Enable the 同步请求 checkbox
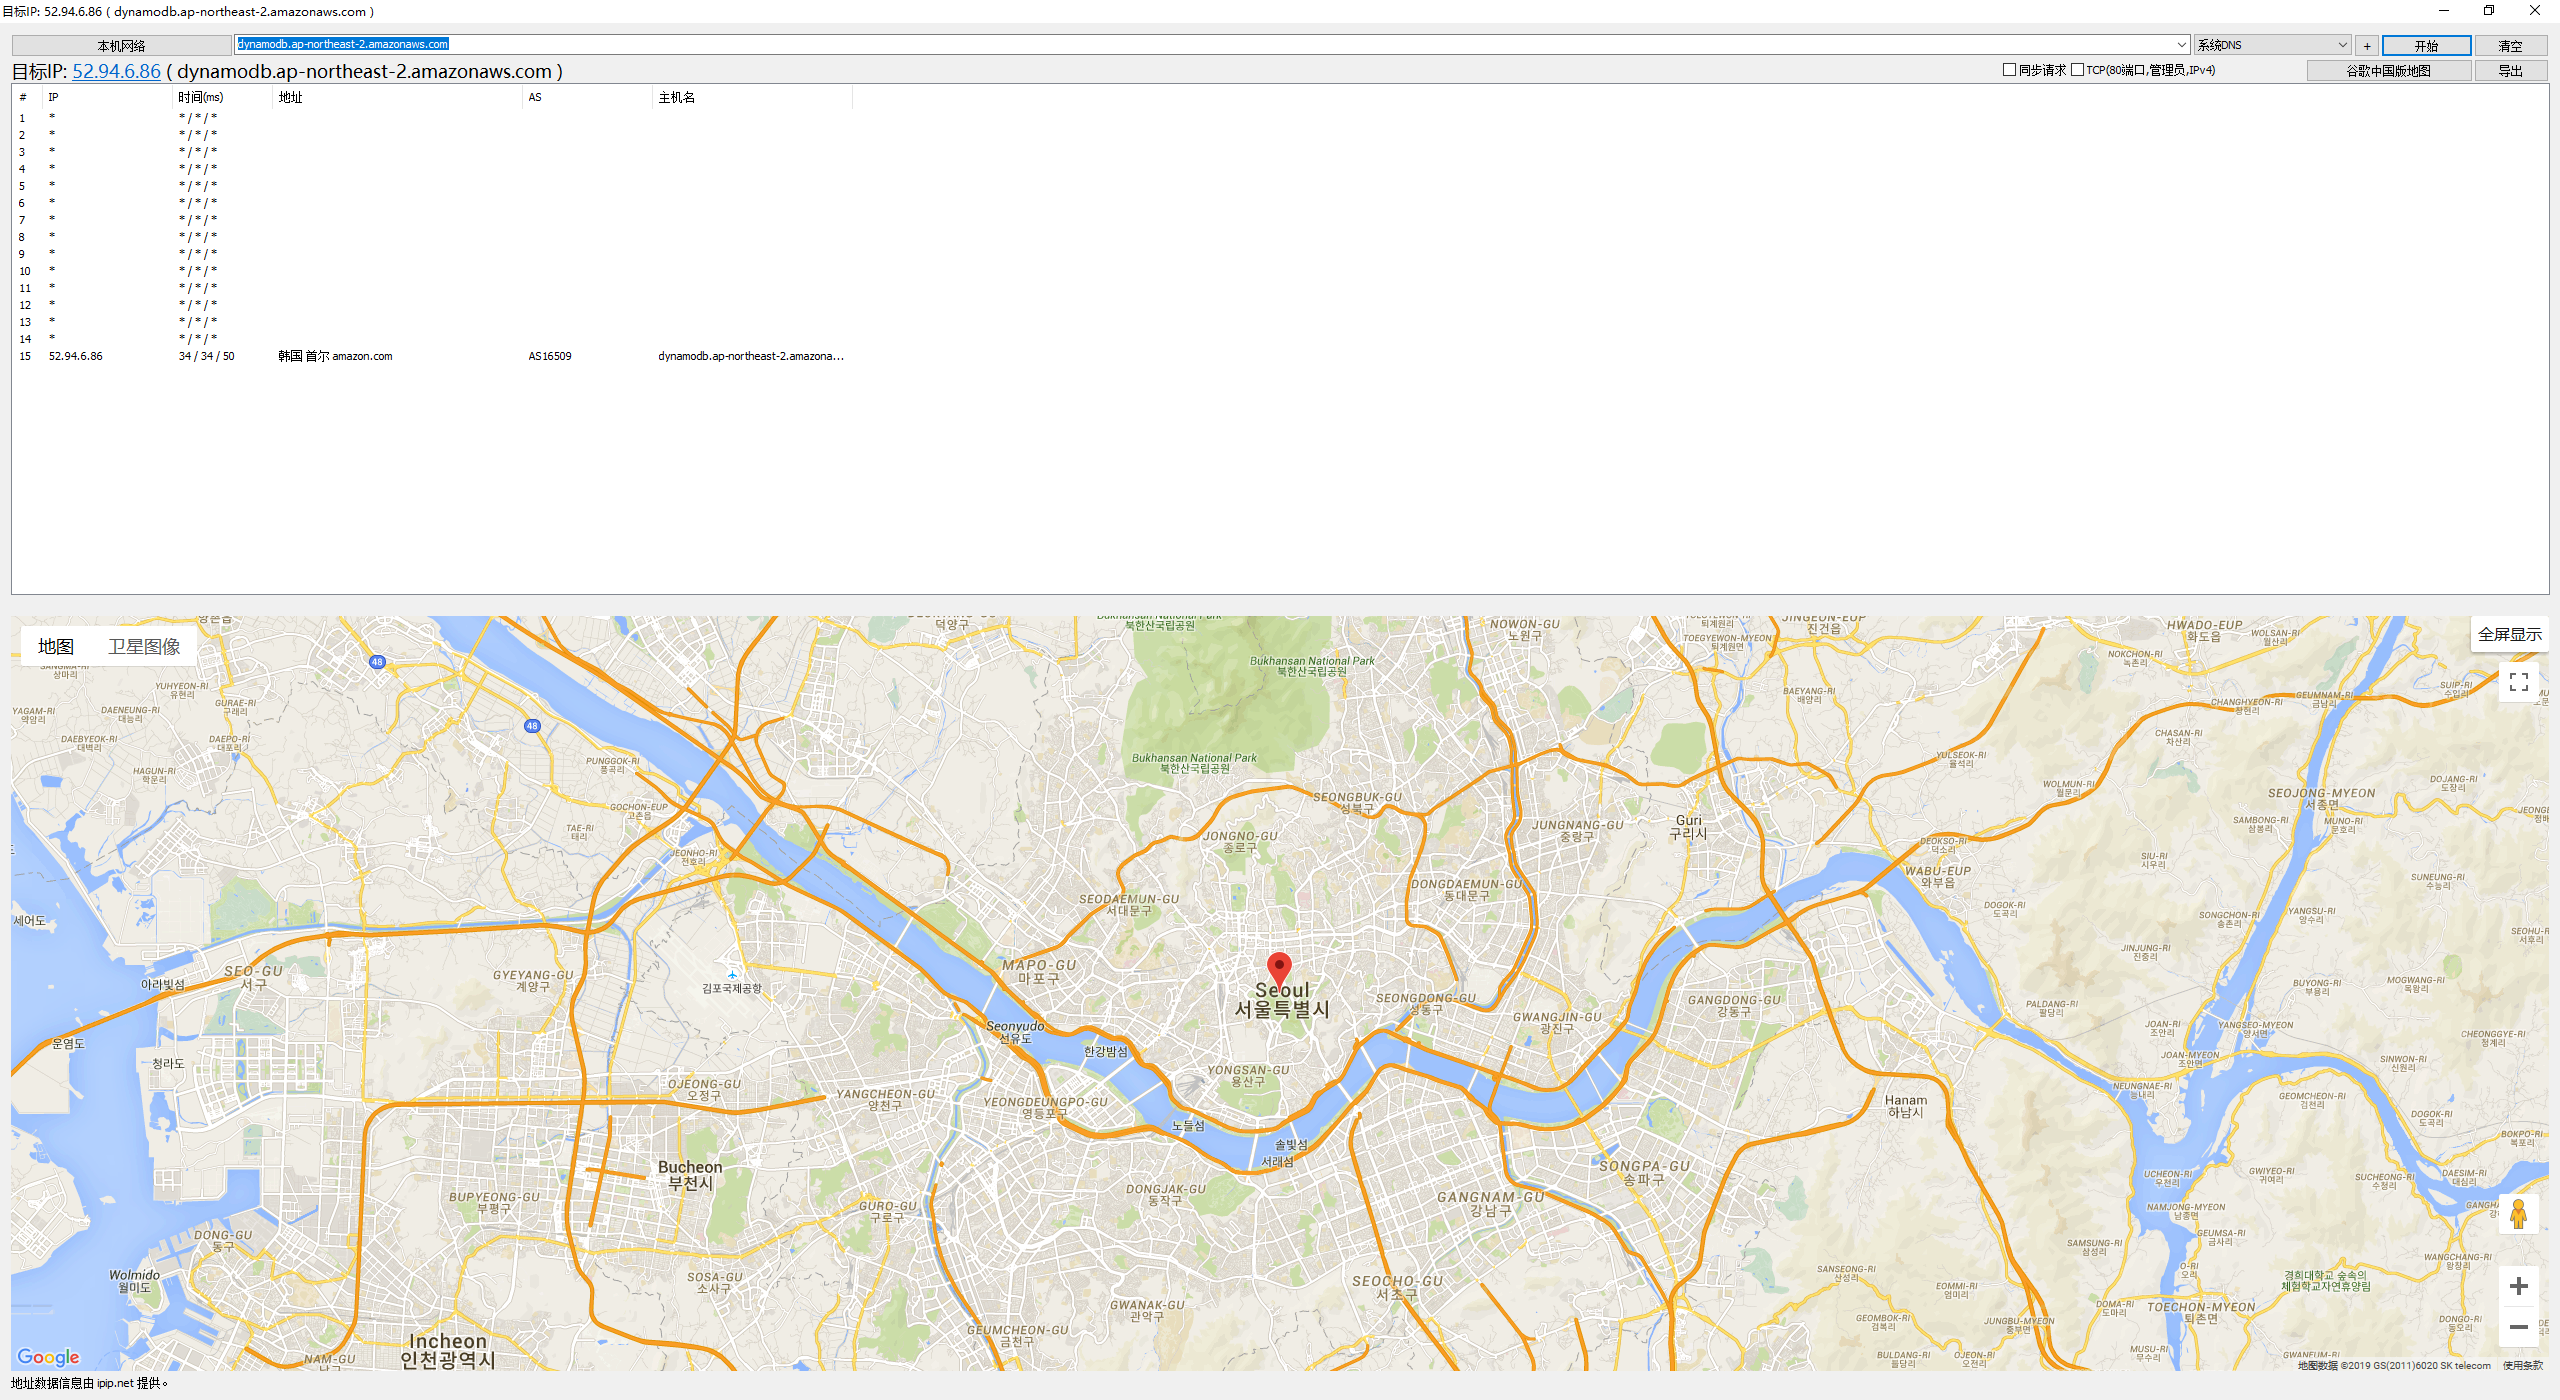Viewport: 2560px width, 1400px height. 2009,70
